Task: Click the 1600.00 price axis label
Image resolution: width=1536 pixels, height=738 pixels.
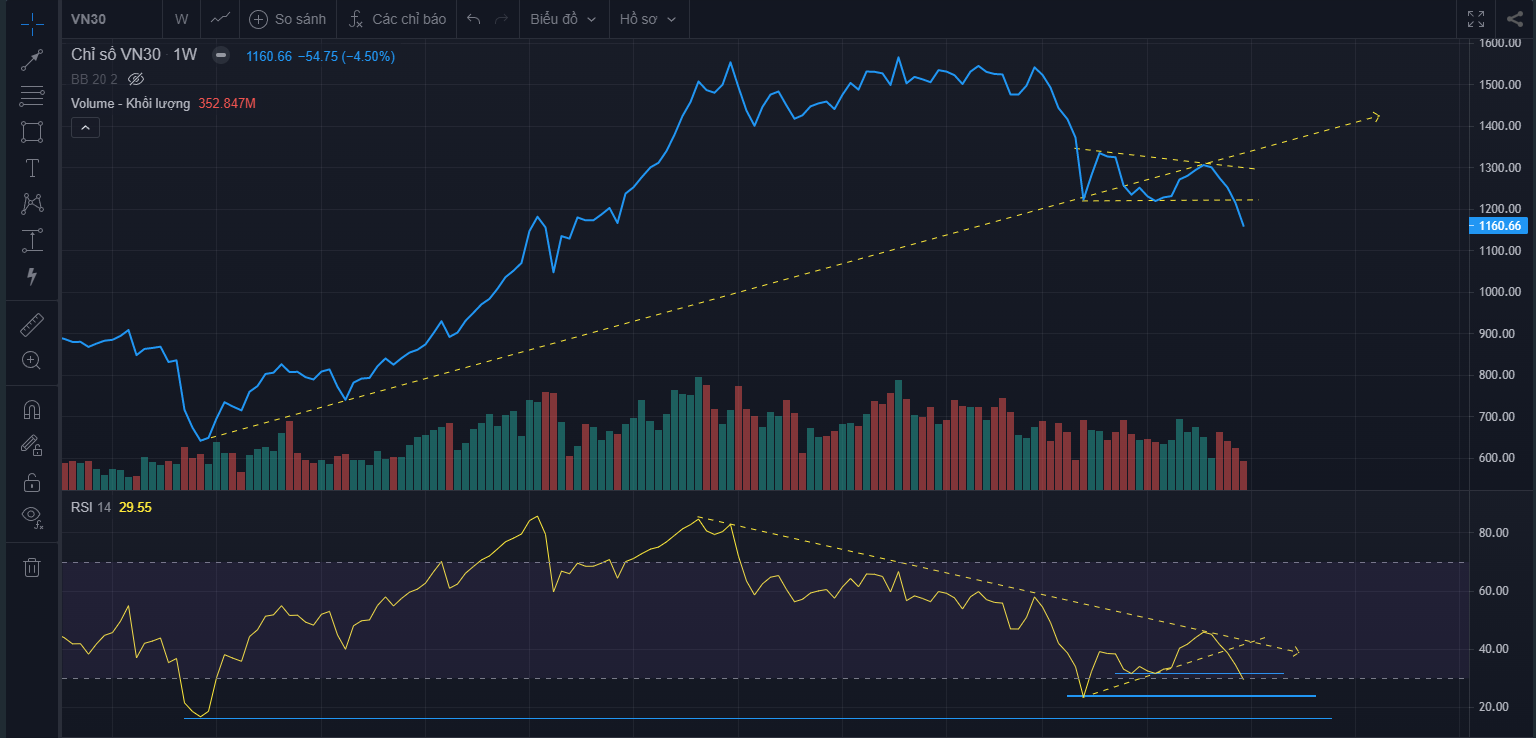Action: point(1501,43)
